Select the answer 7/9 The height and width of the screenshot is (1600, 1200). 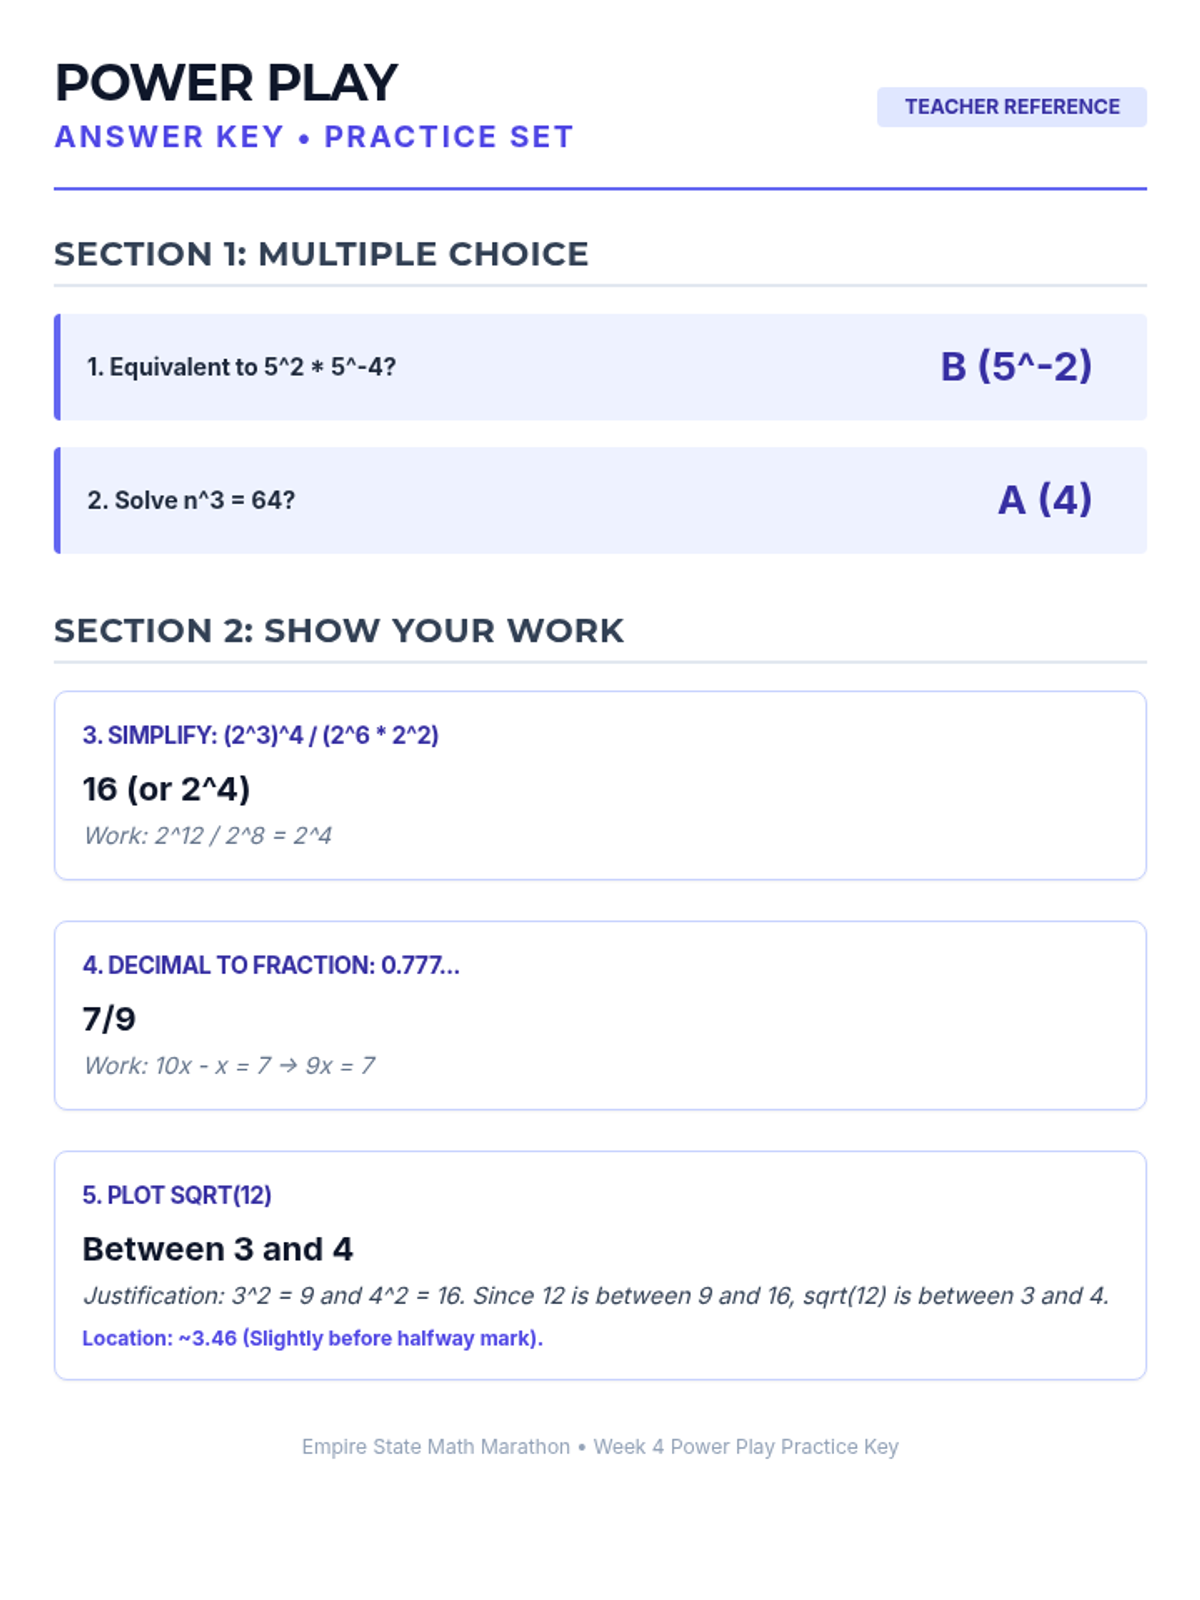pos(109,1019)
